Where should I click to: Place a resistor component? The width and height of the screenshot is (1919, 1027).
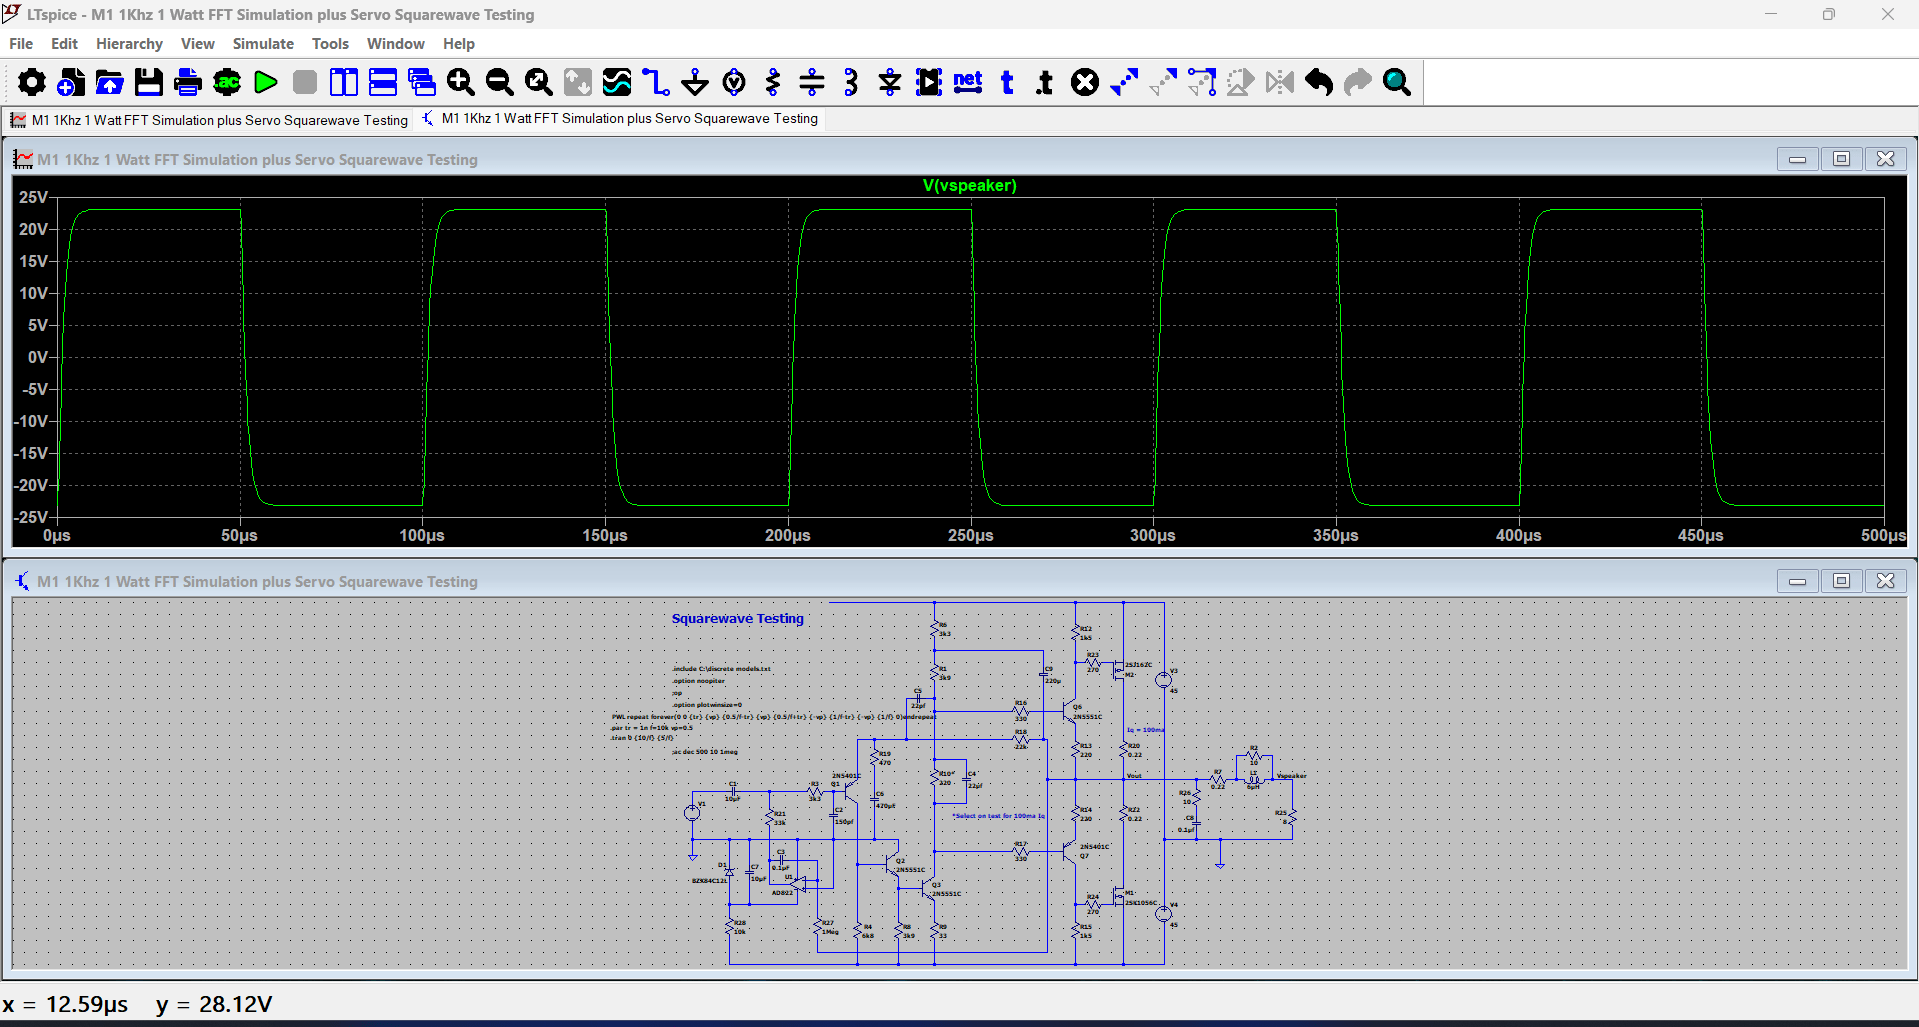tap(773, 82)
